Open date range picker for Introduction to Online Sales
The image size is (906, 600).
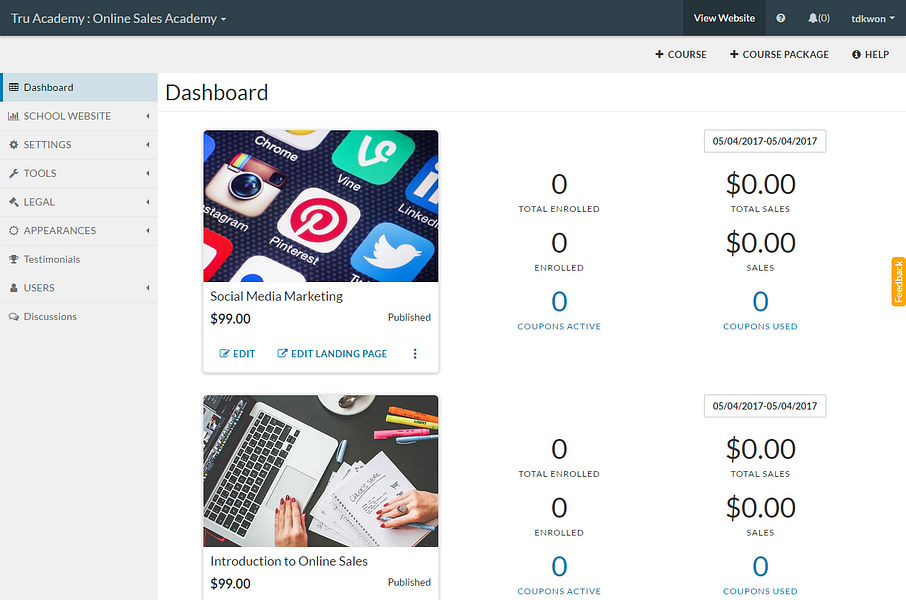pos(765,406)
